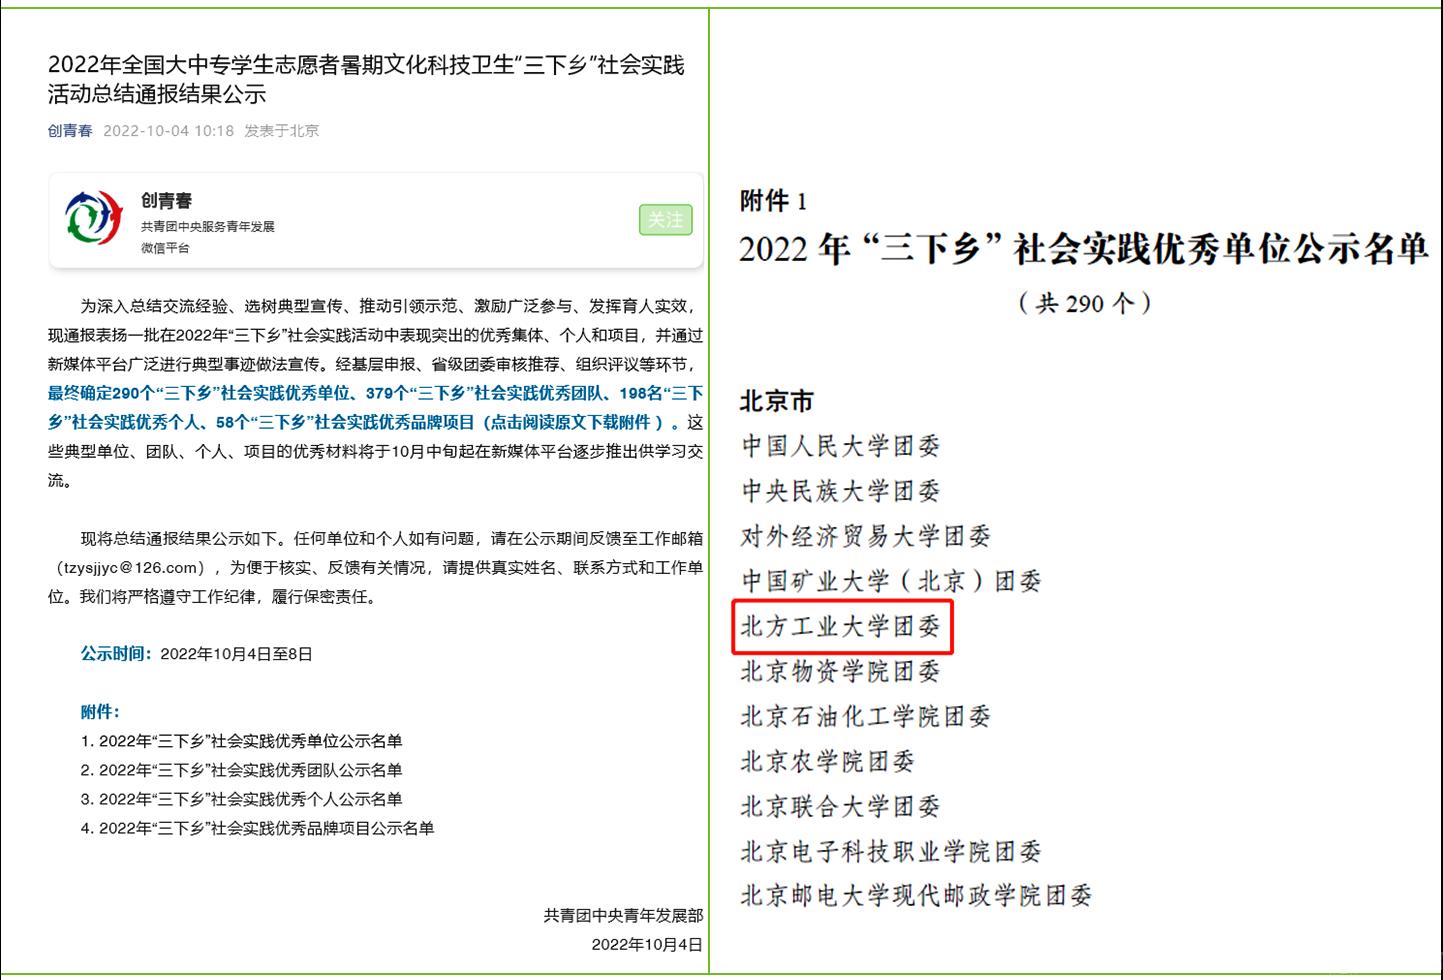Image resolution: width=1443 pixels, height=980 pixels.
Task: Select 北京邮电大学现代邮政学院团委 entry
Action: (x=916, y=896)
